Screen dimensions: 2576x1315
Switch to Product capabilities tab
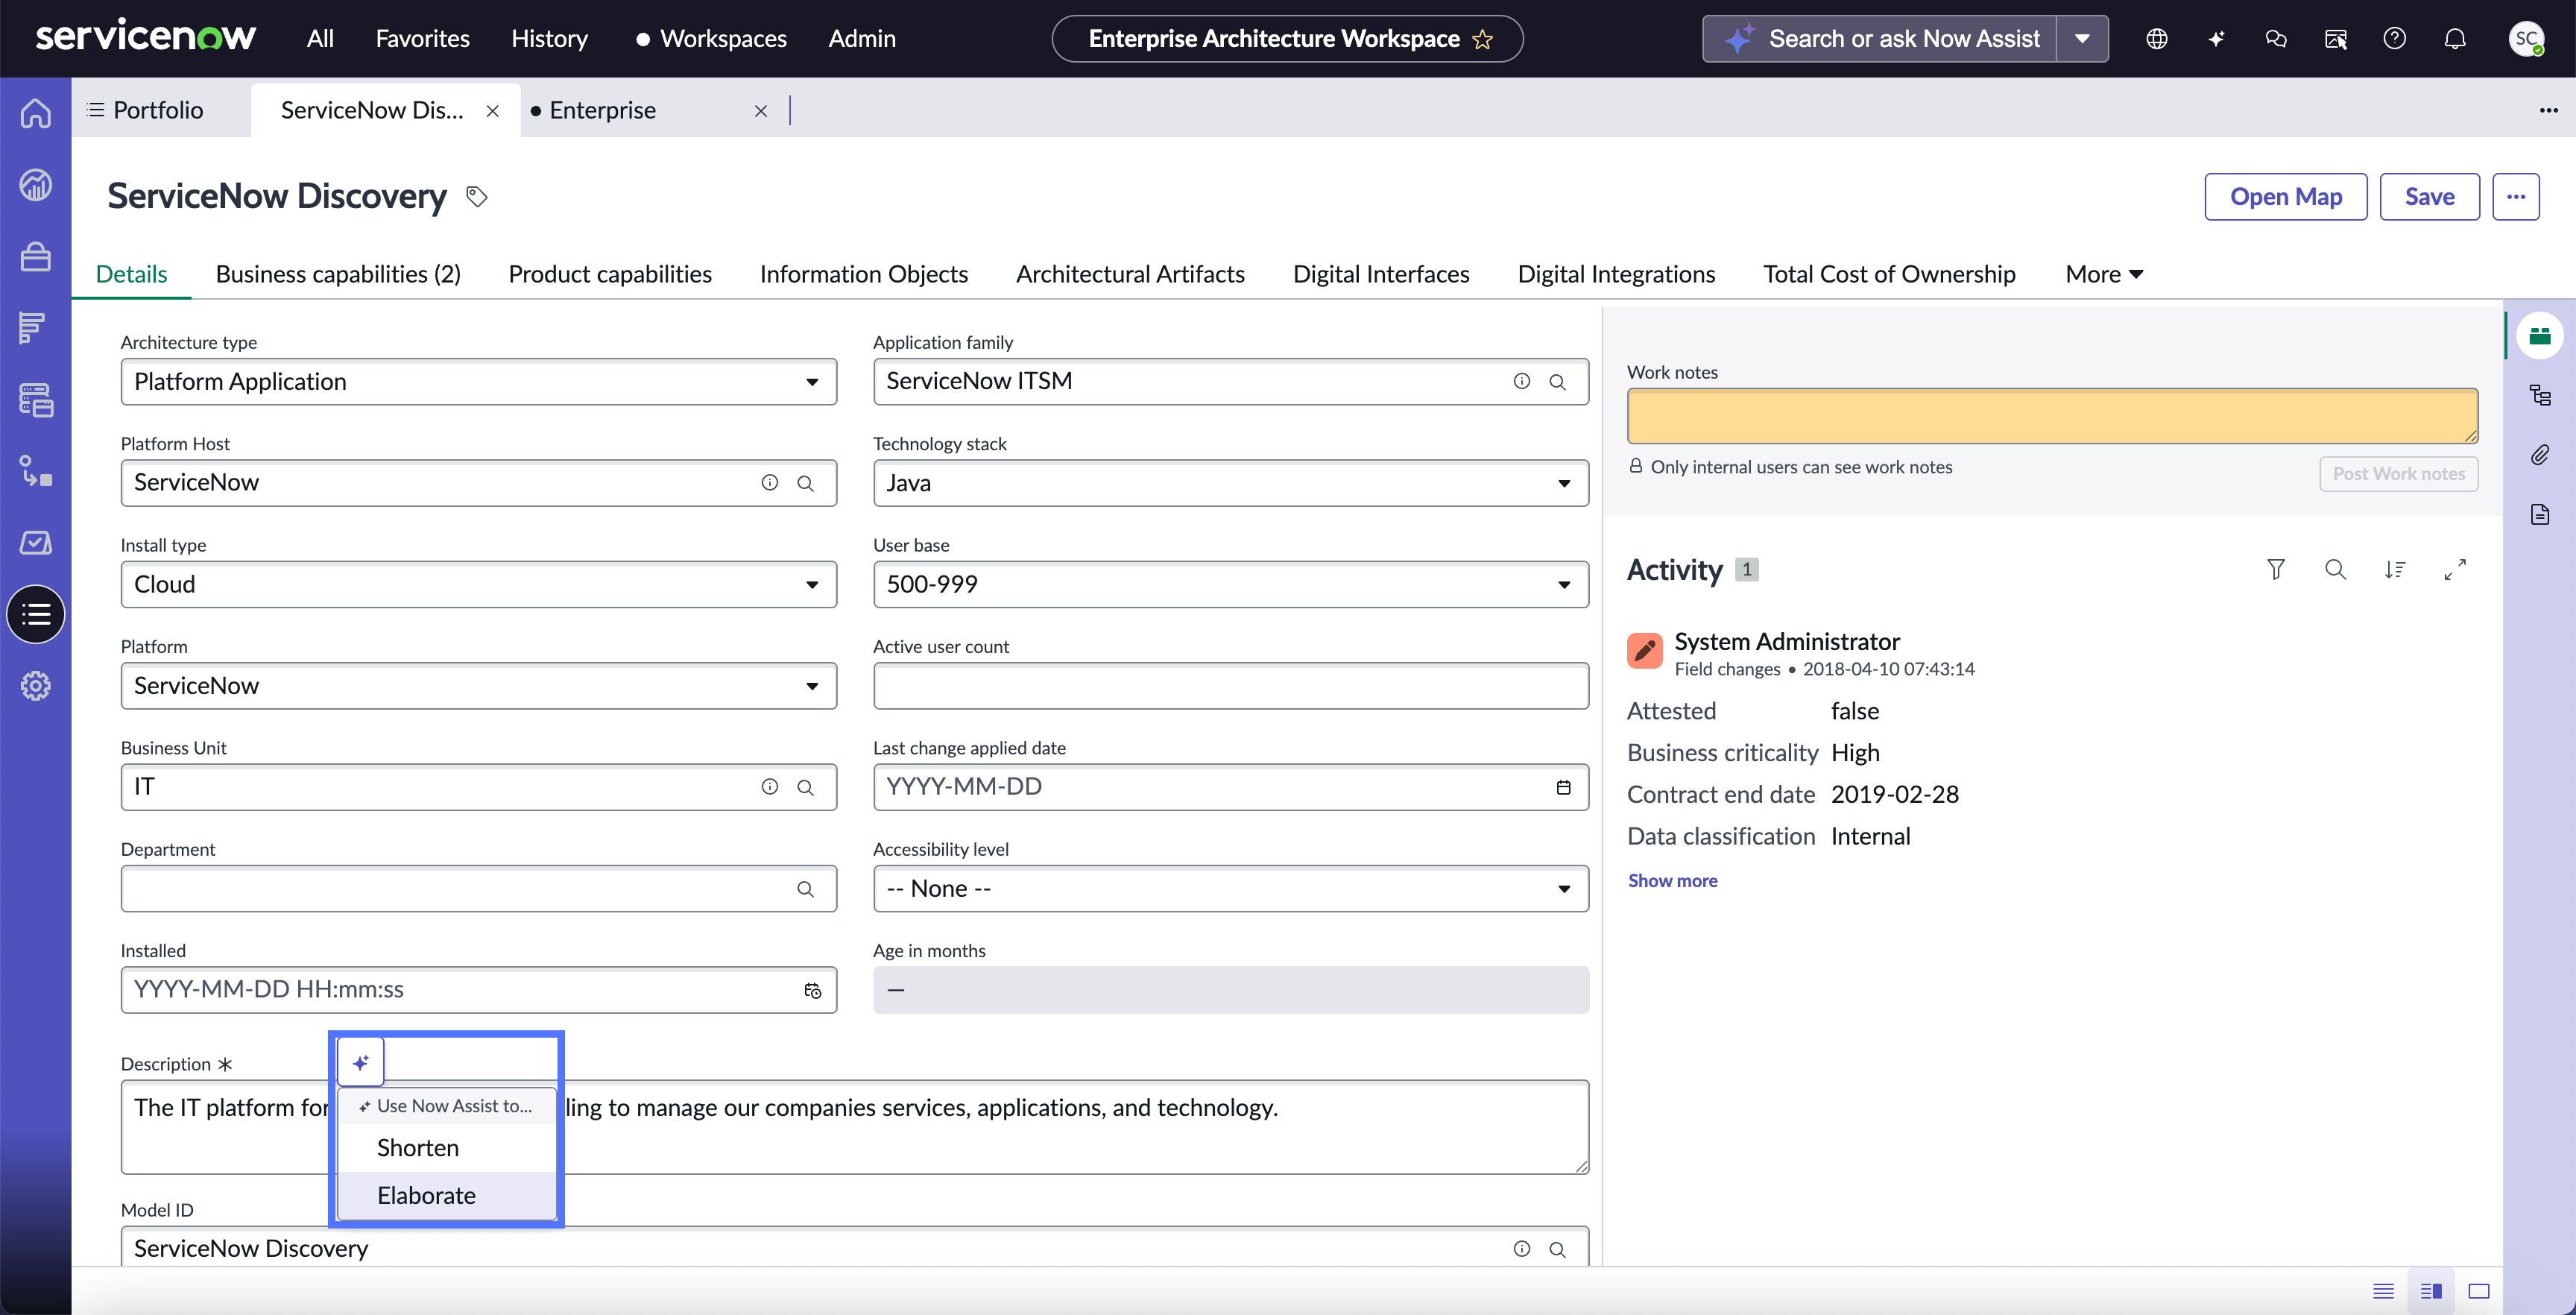pos(610,274)
